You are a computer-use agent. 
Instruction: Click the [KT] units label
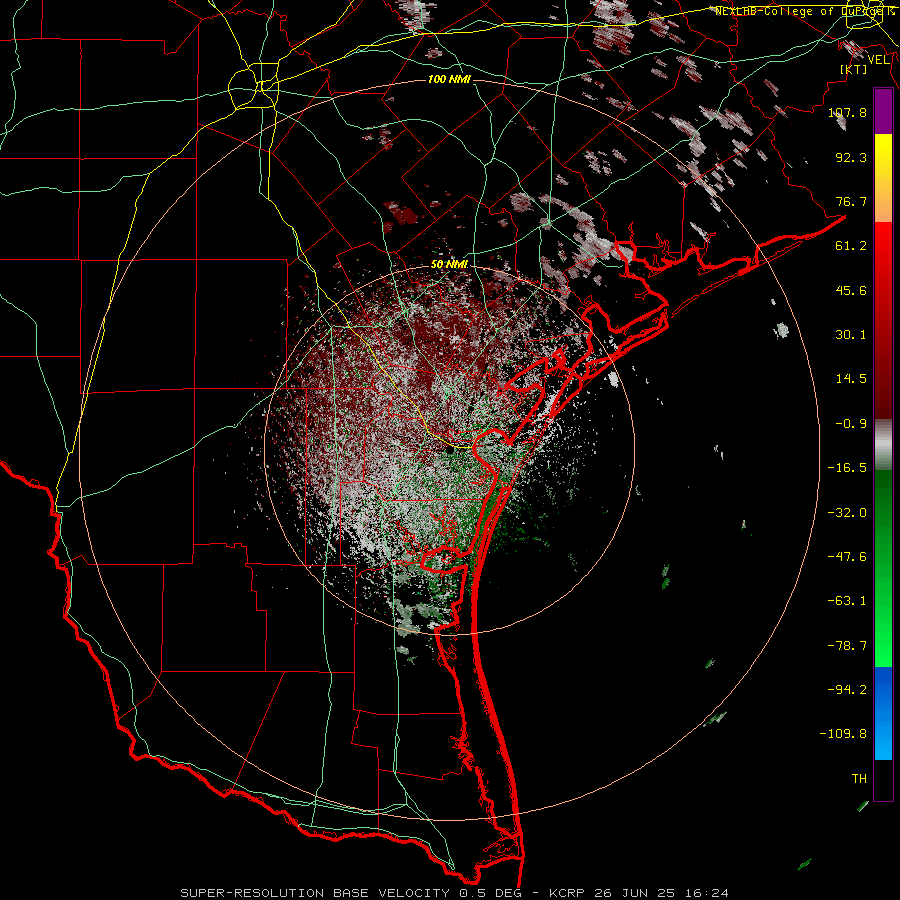pyautogui.click(x=853, y=69)
